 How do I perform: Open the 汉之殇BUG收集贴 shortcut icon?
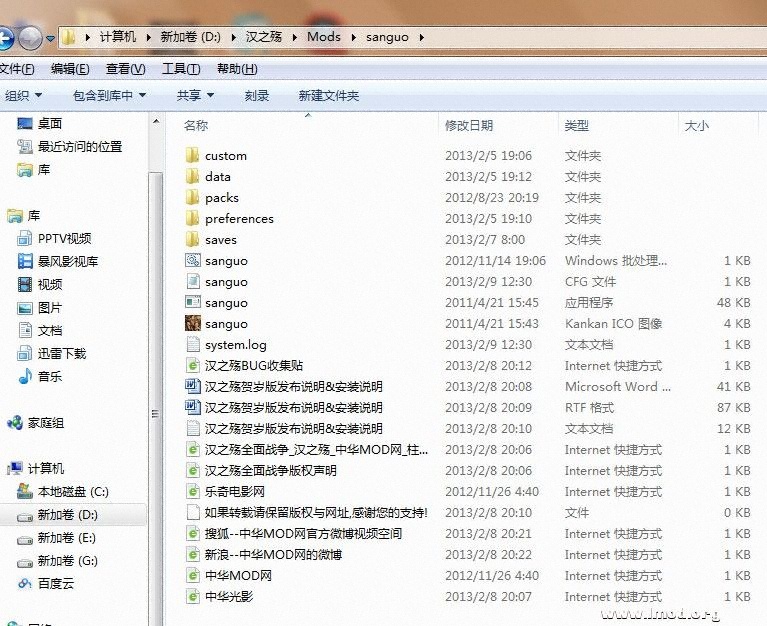193,366
